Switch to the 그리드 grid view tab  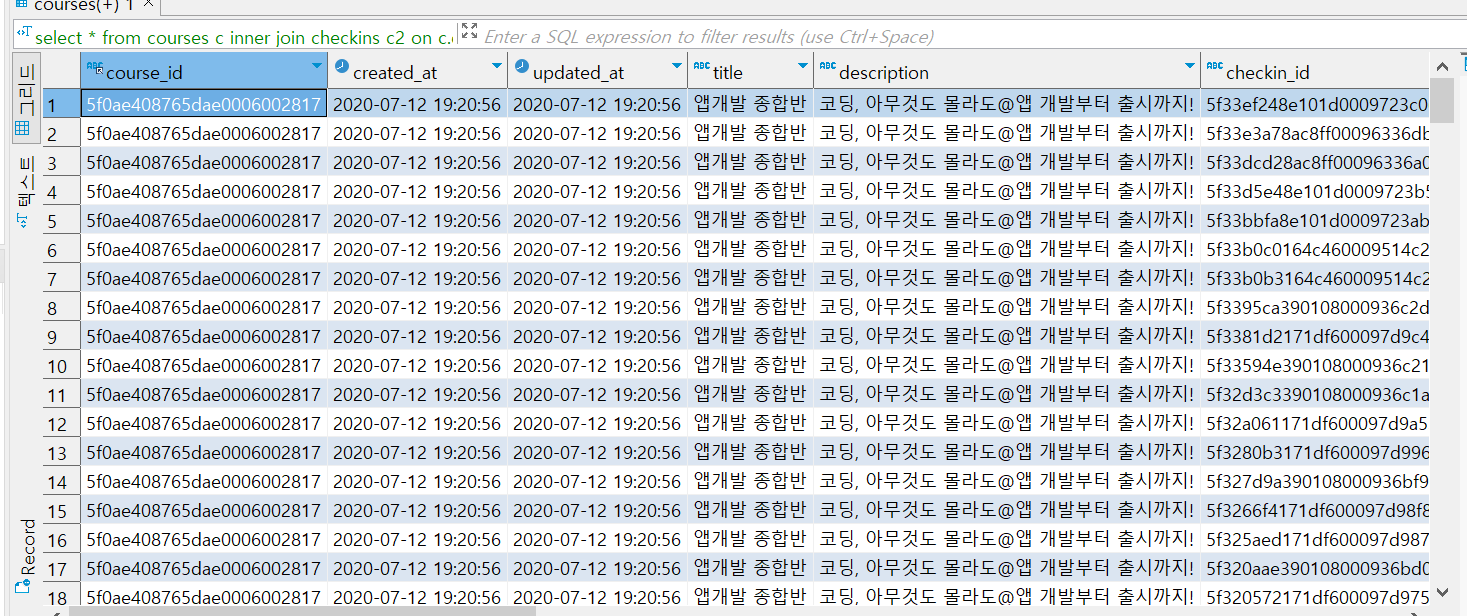click(26, 96)
